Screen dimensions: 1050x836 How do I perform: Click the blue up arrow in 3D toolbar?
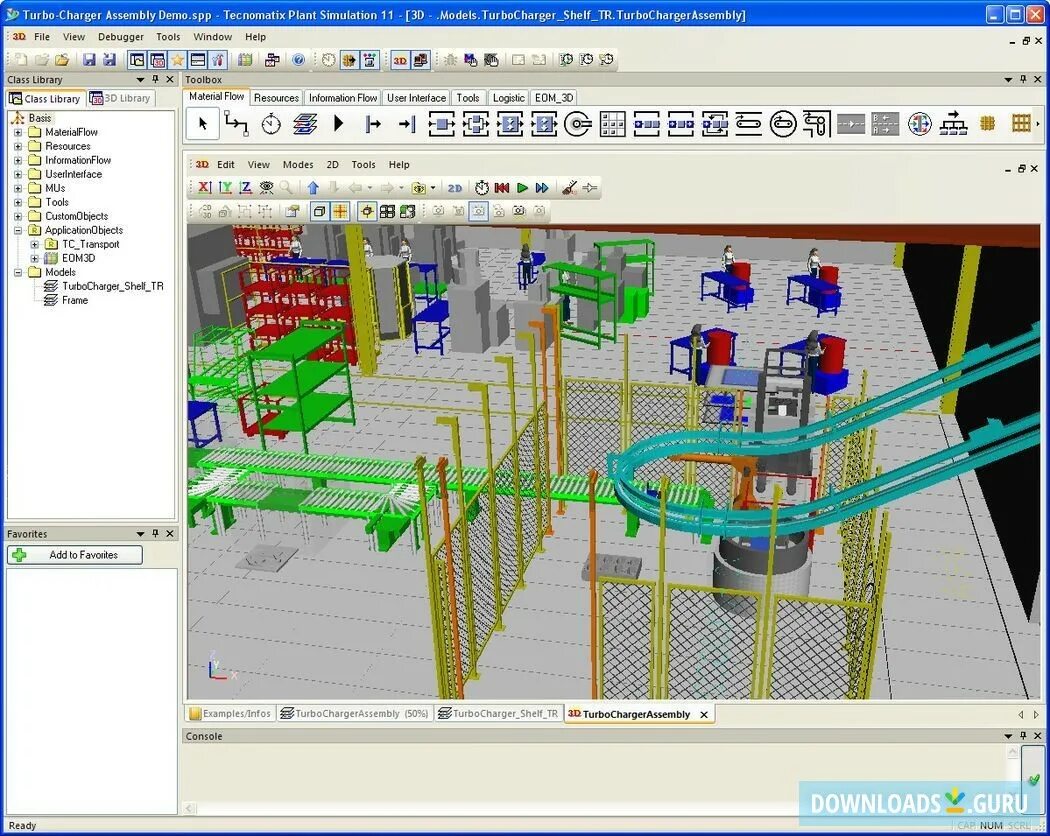(x=313, y=188)
